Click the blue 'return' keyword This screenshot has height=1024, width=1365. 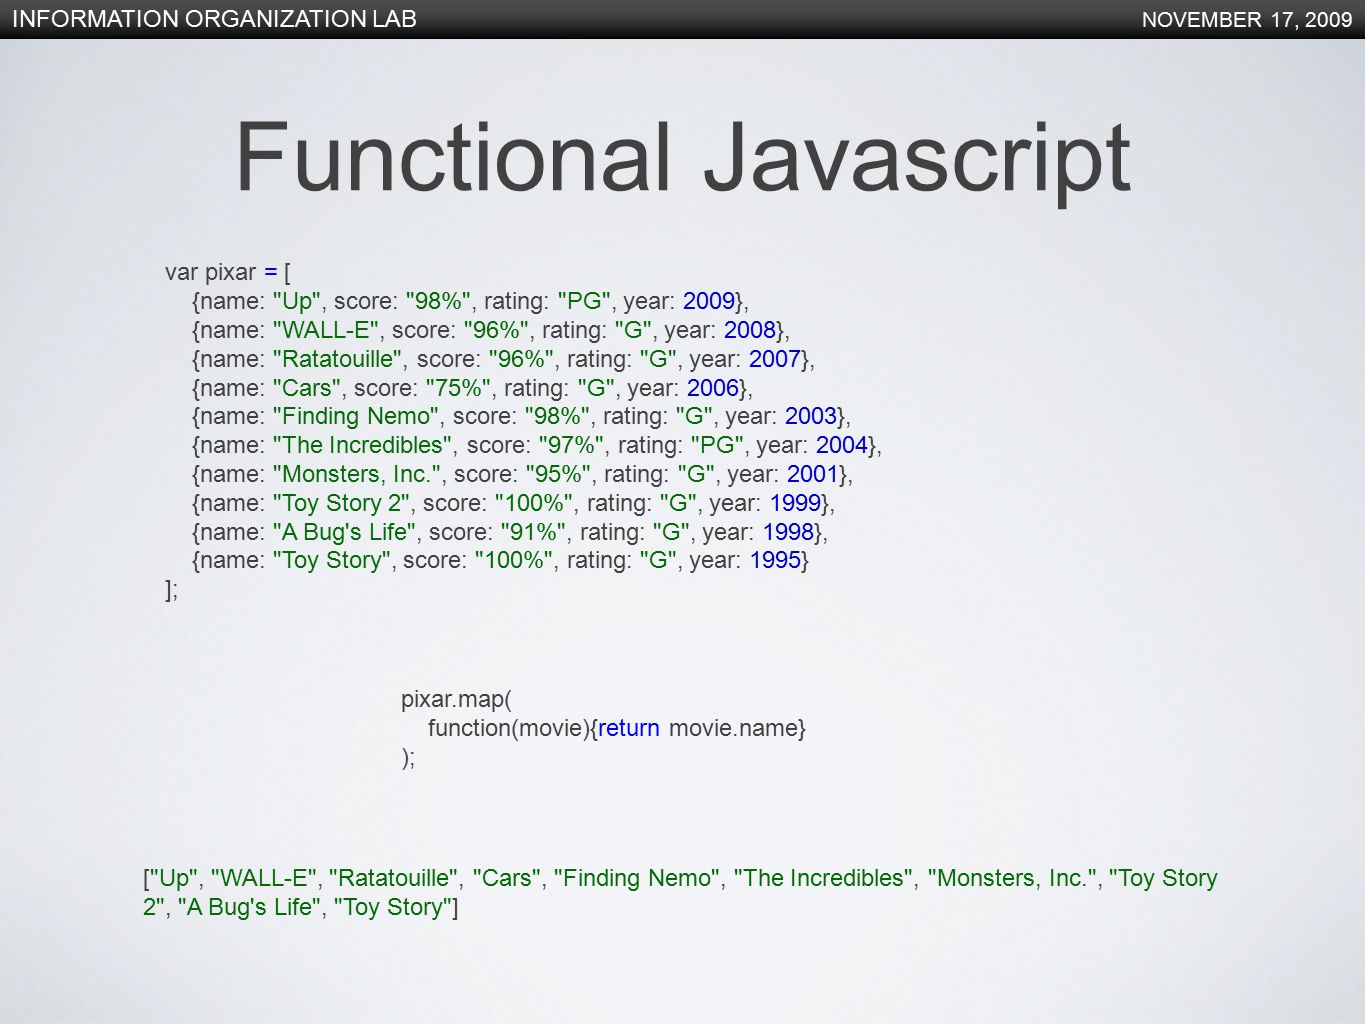tap(629, 728)
